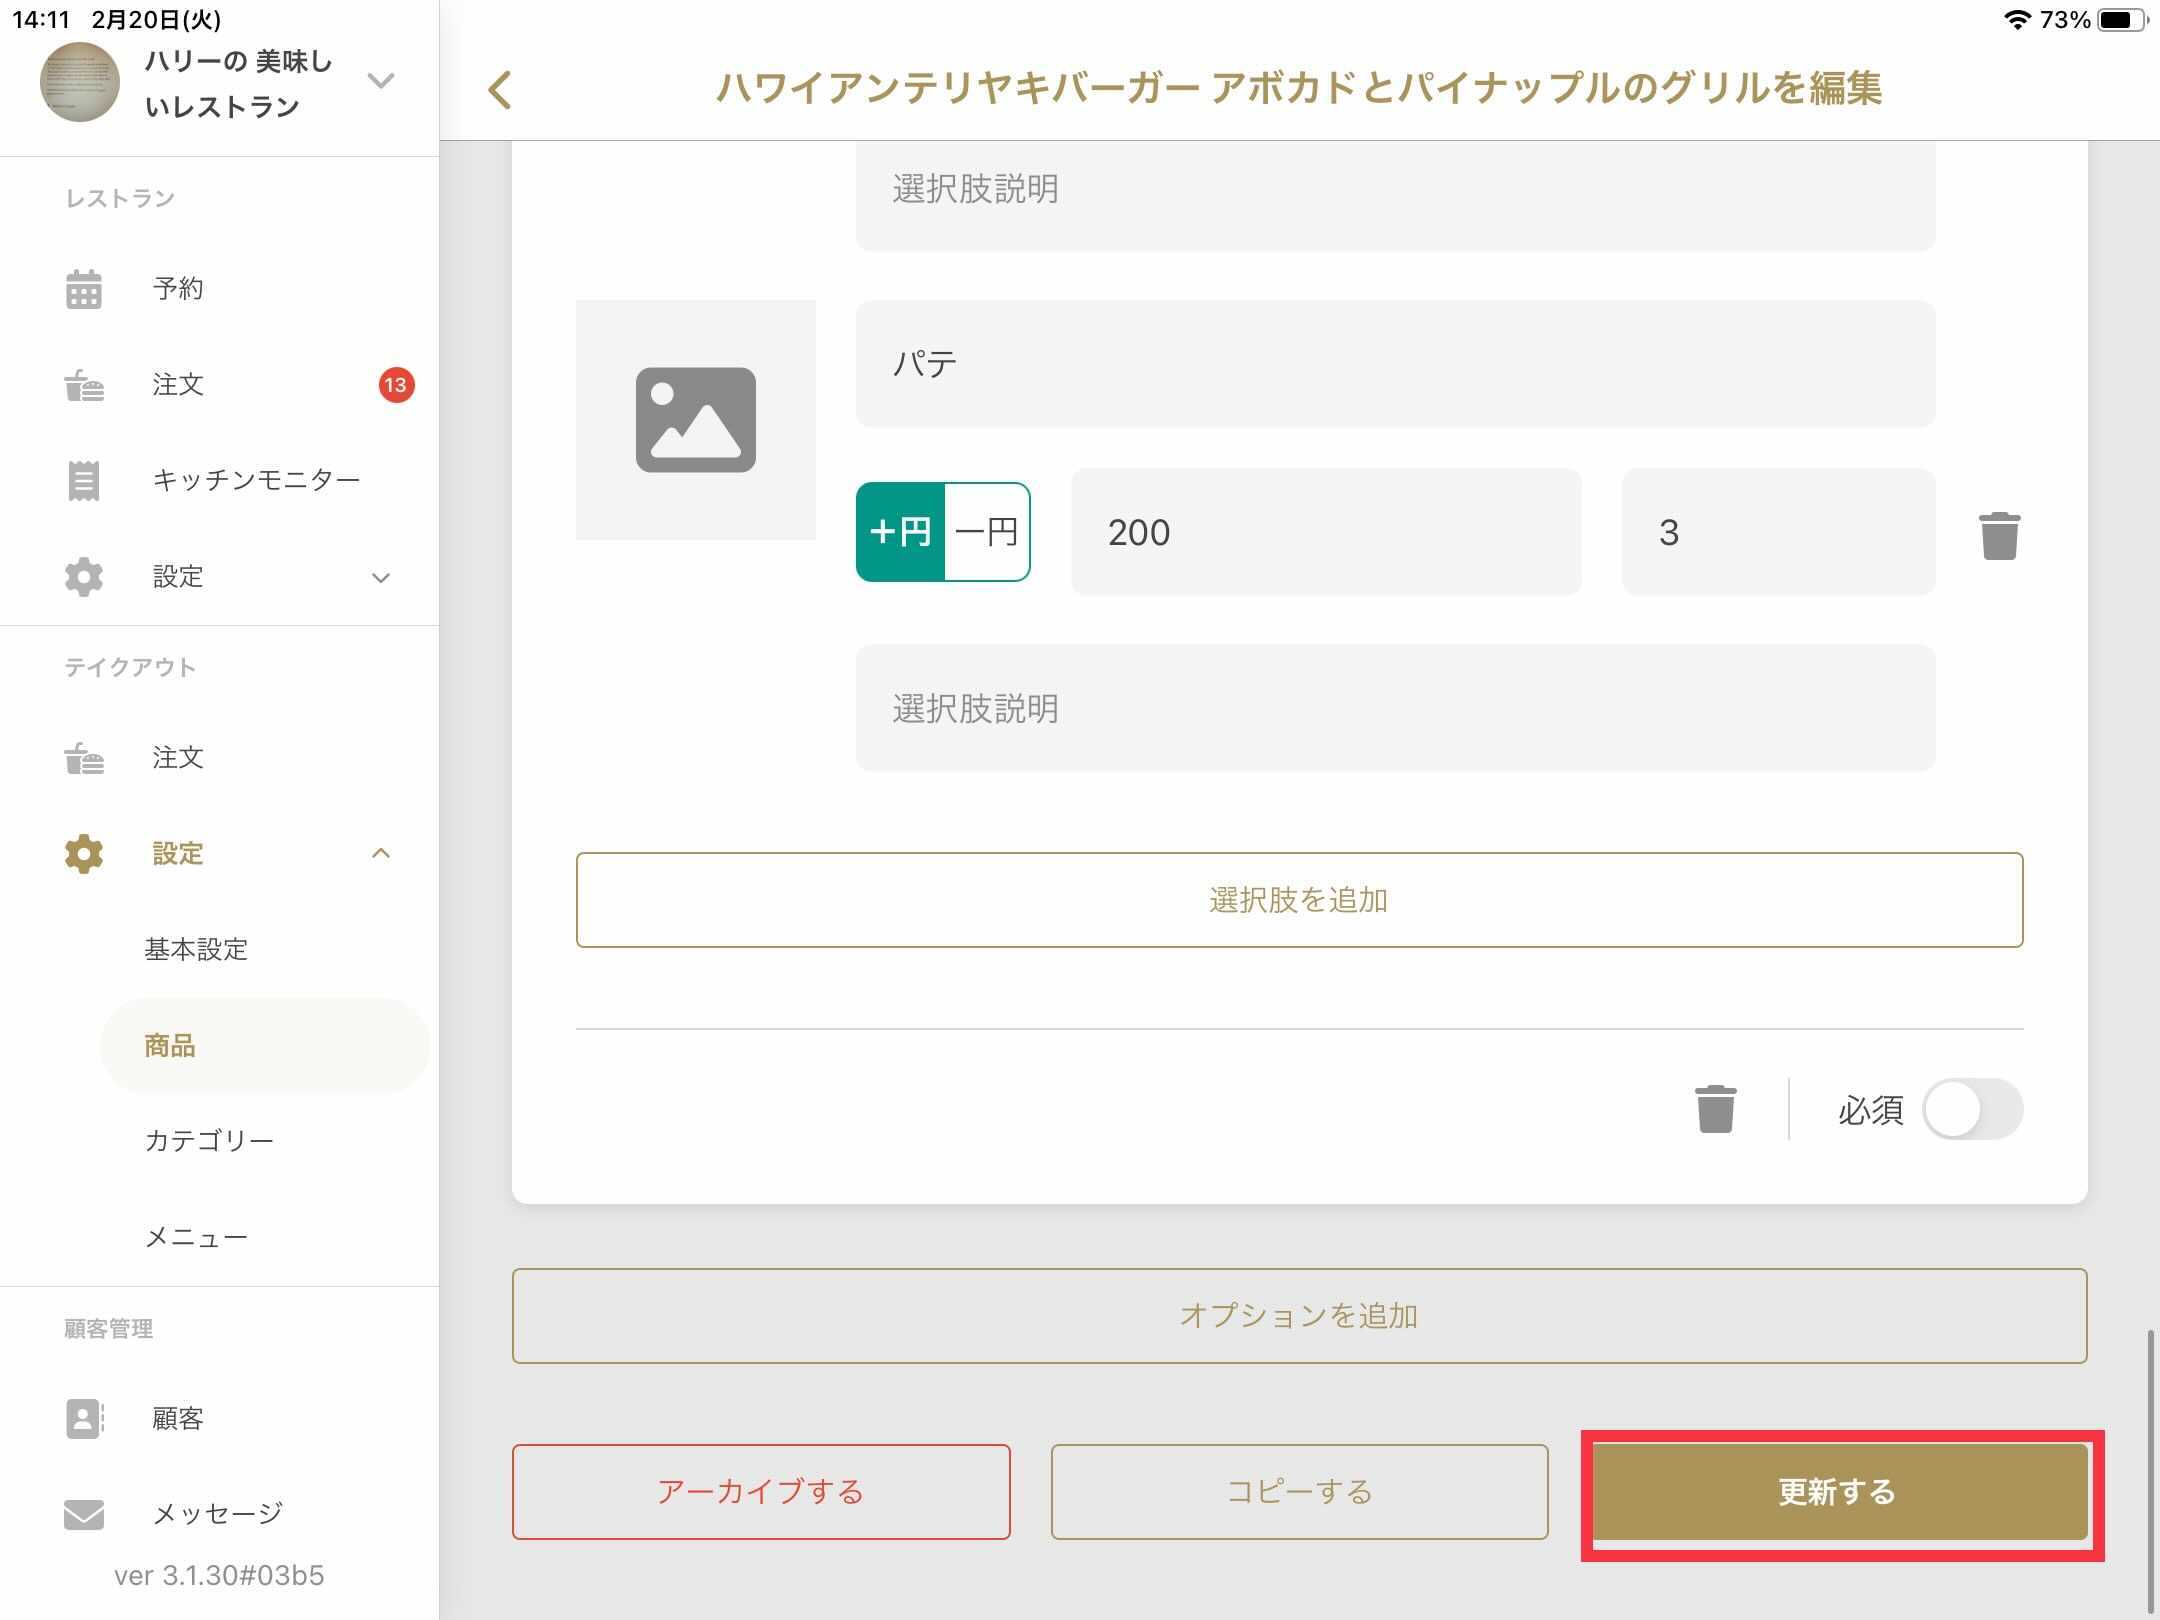Go to the 基本設定 menu item
Image resolution: width=2160 pixels, height=1620 pixels.
[x=196, y=949]
